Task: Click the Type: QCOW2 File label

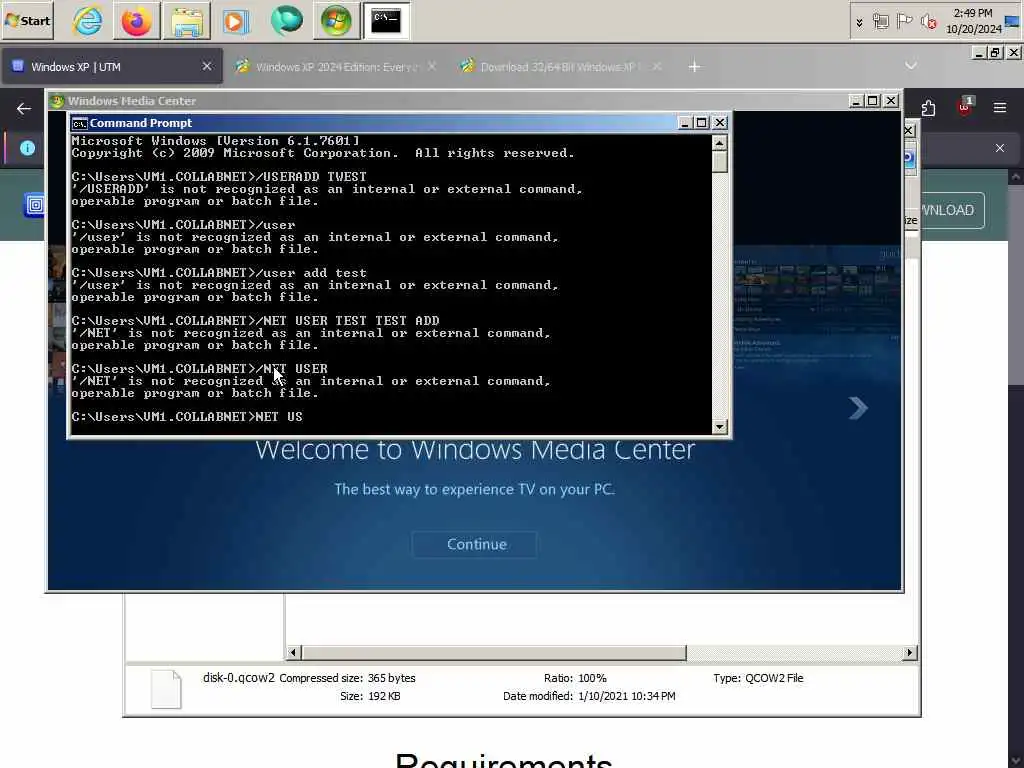Action: [x=758, y=679]
